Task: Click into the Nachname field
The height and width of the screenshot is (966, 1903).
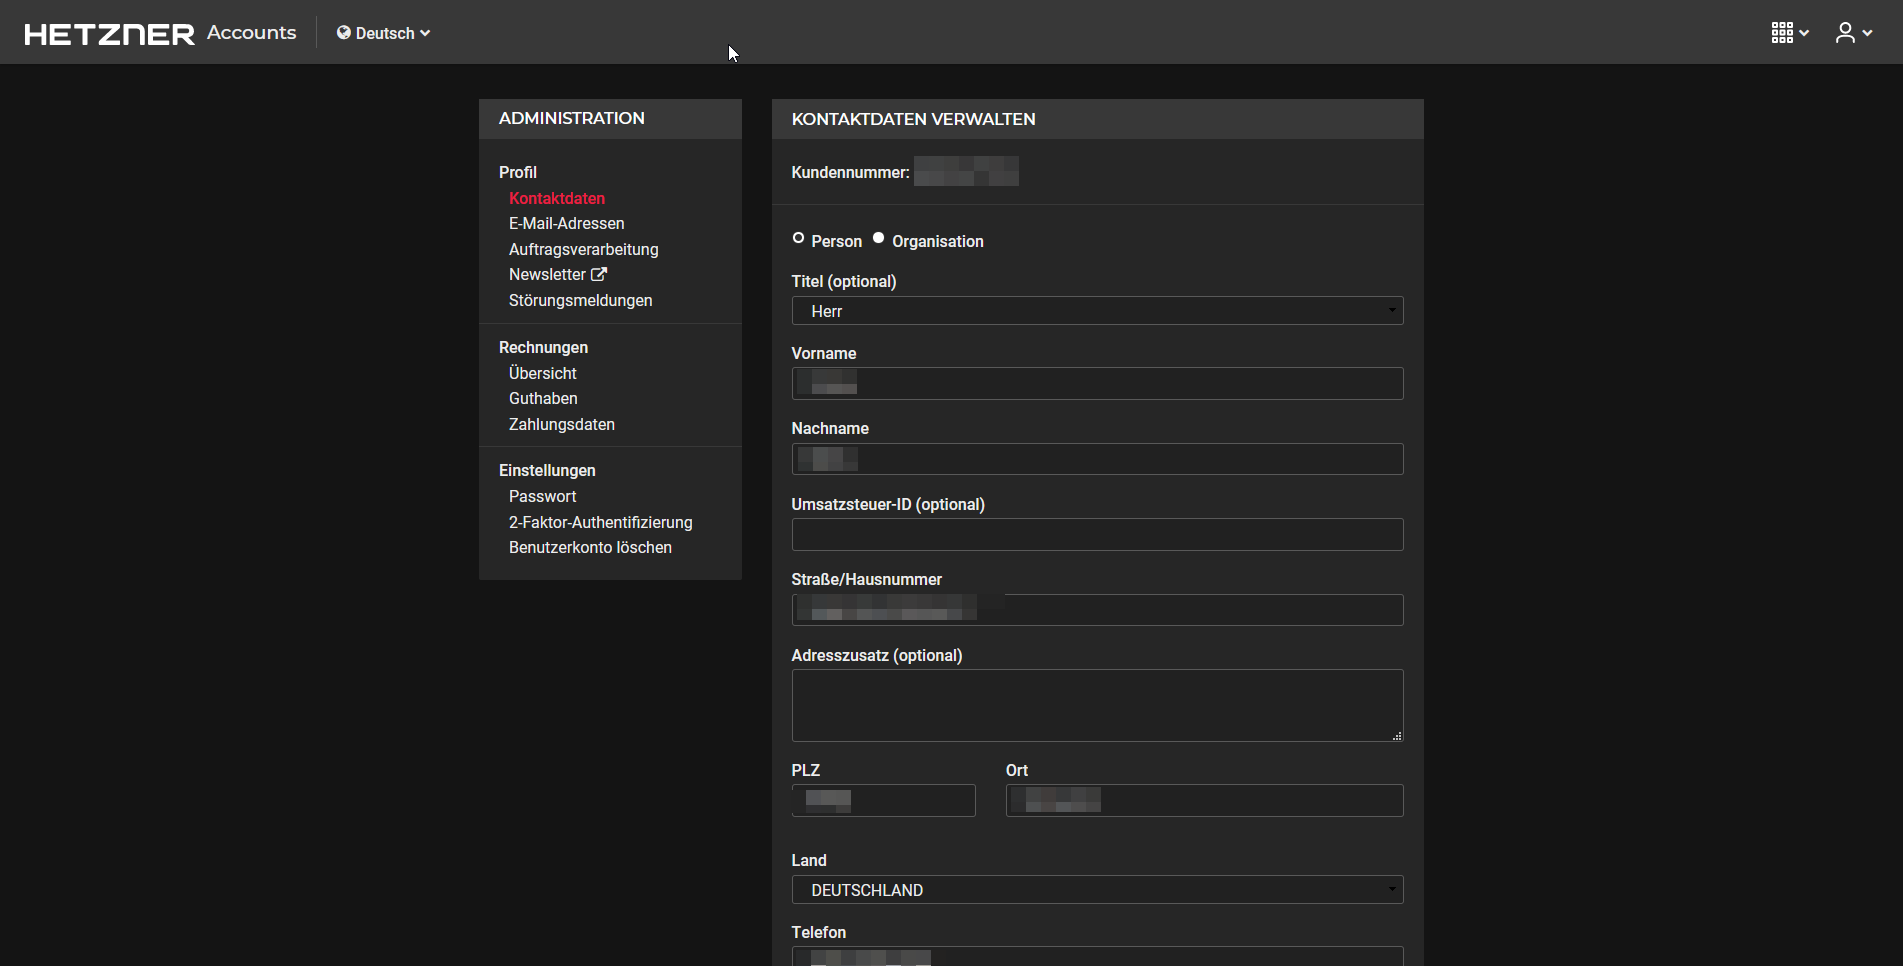Action: (x=1097, y=459)
